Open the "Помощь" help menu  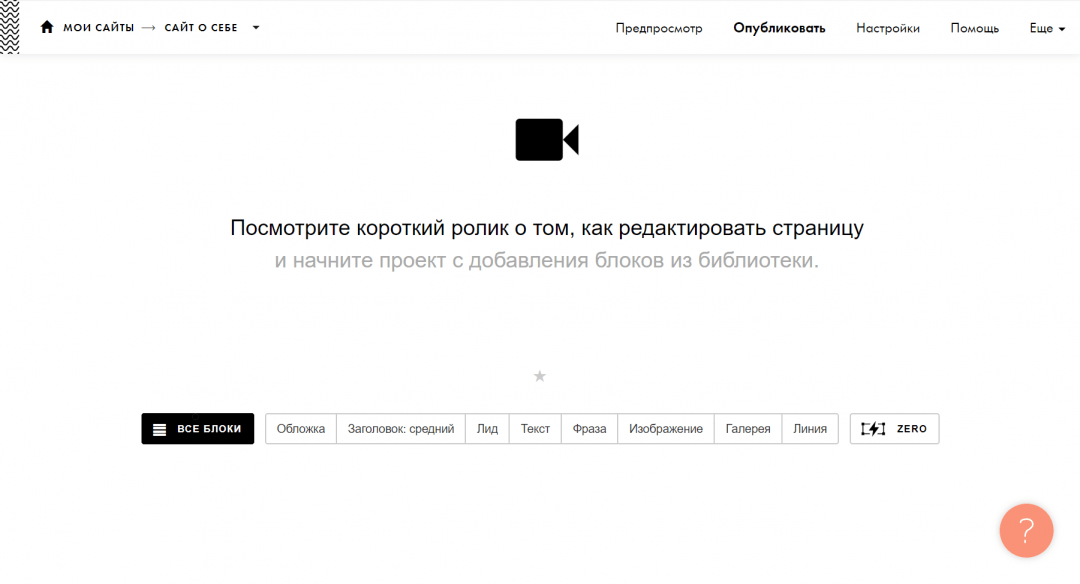coord(974,28)
